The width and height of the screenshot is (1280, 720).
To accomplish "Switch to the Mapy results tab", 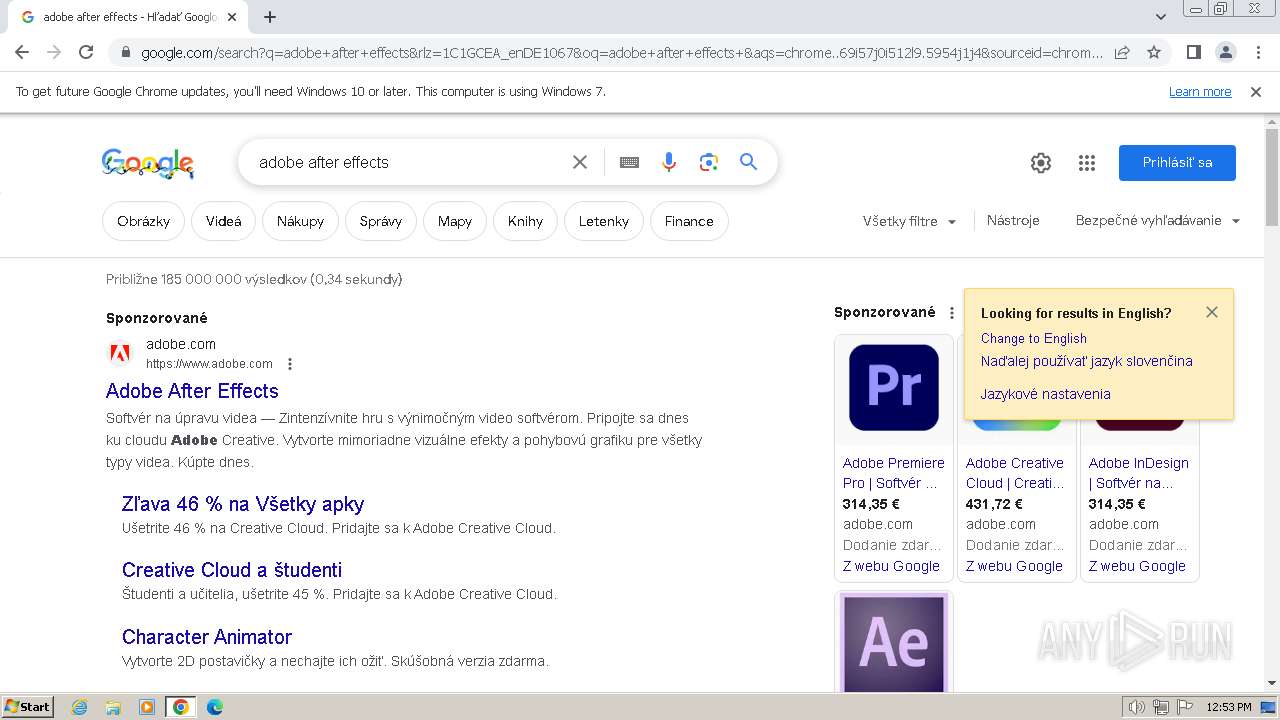I will click(x=455, y=221).
